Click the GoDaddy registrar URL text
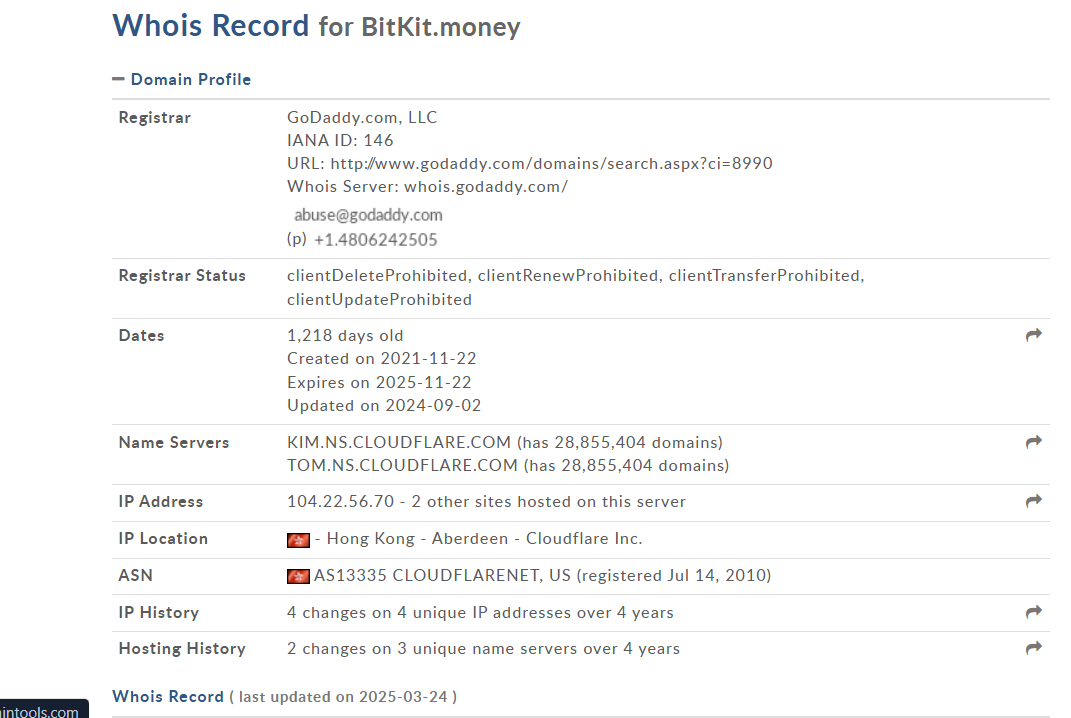 [x=551, y=163]
